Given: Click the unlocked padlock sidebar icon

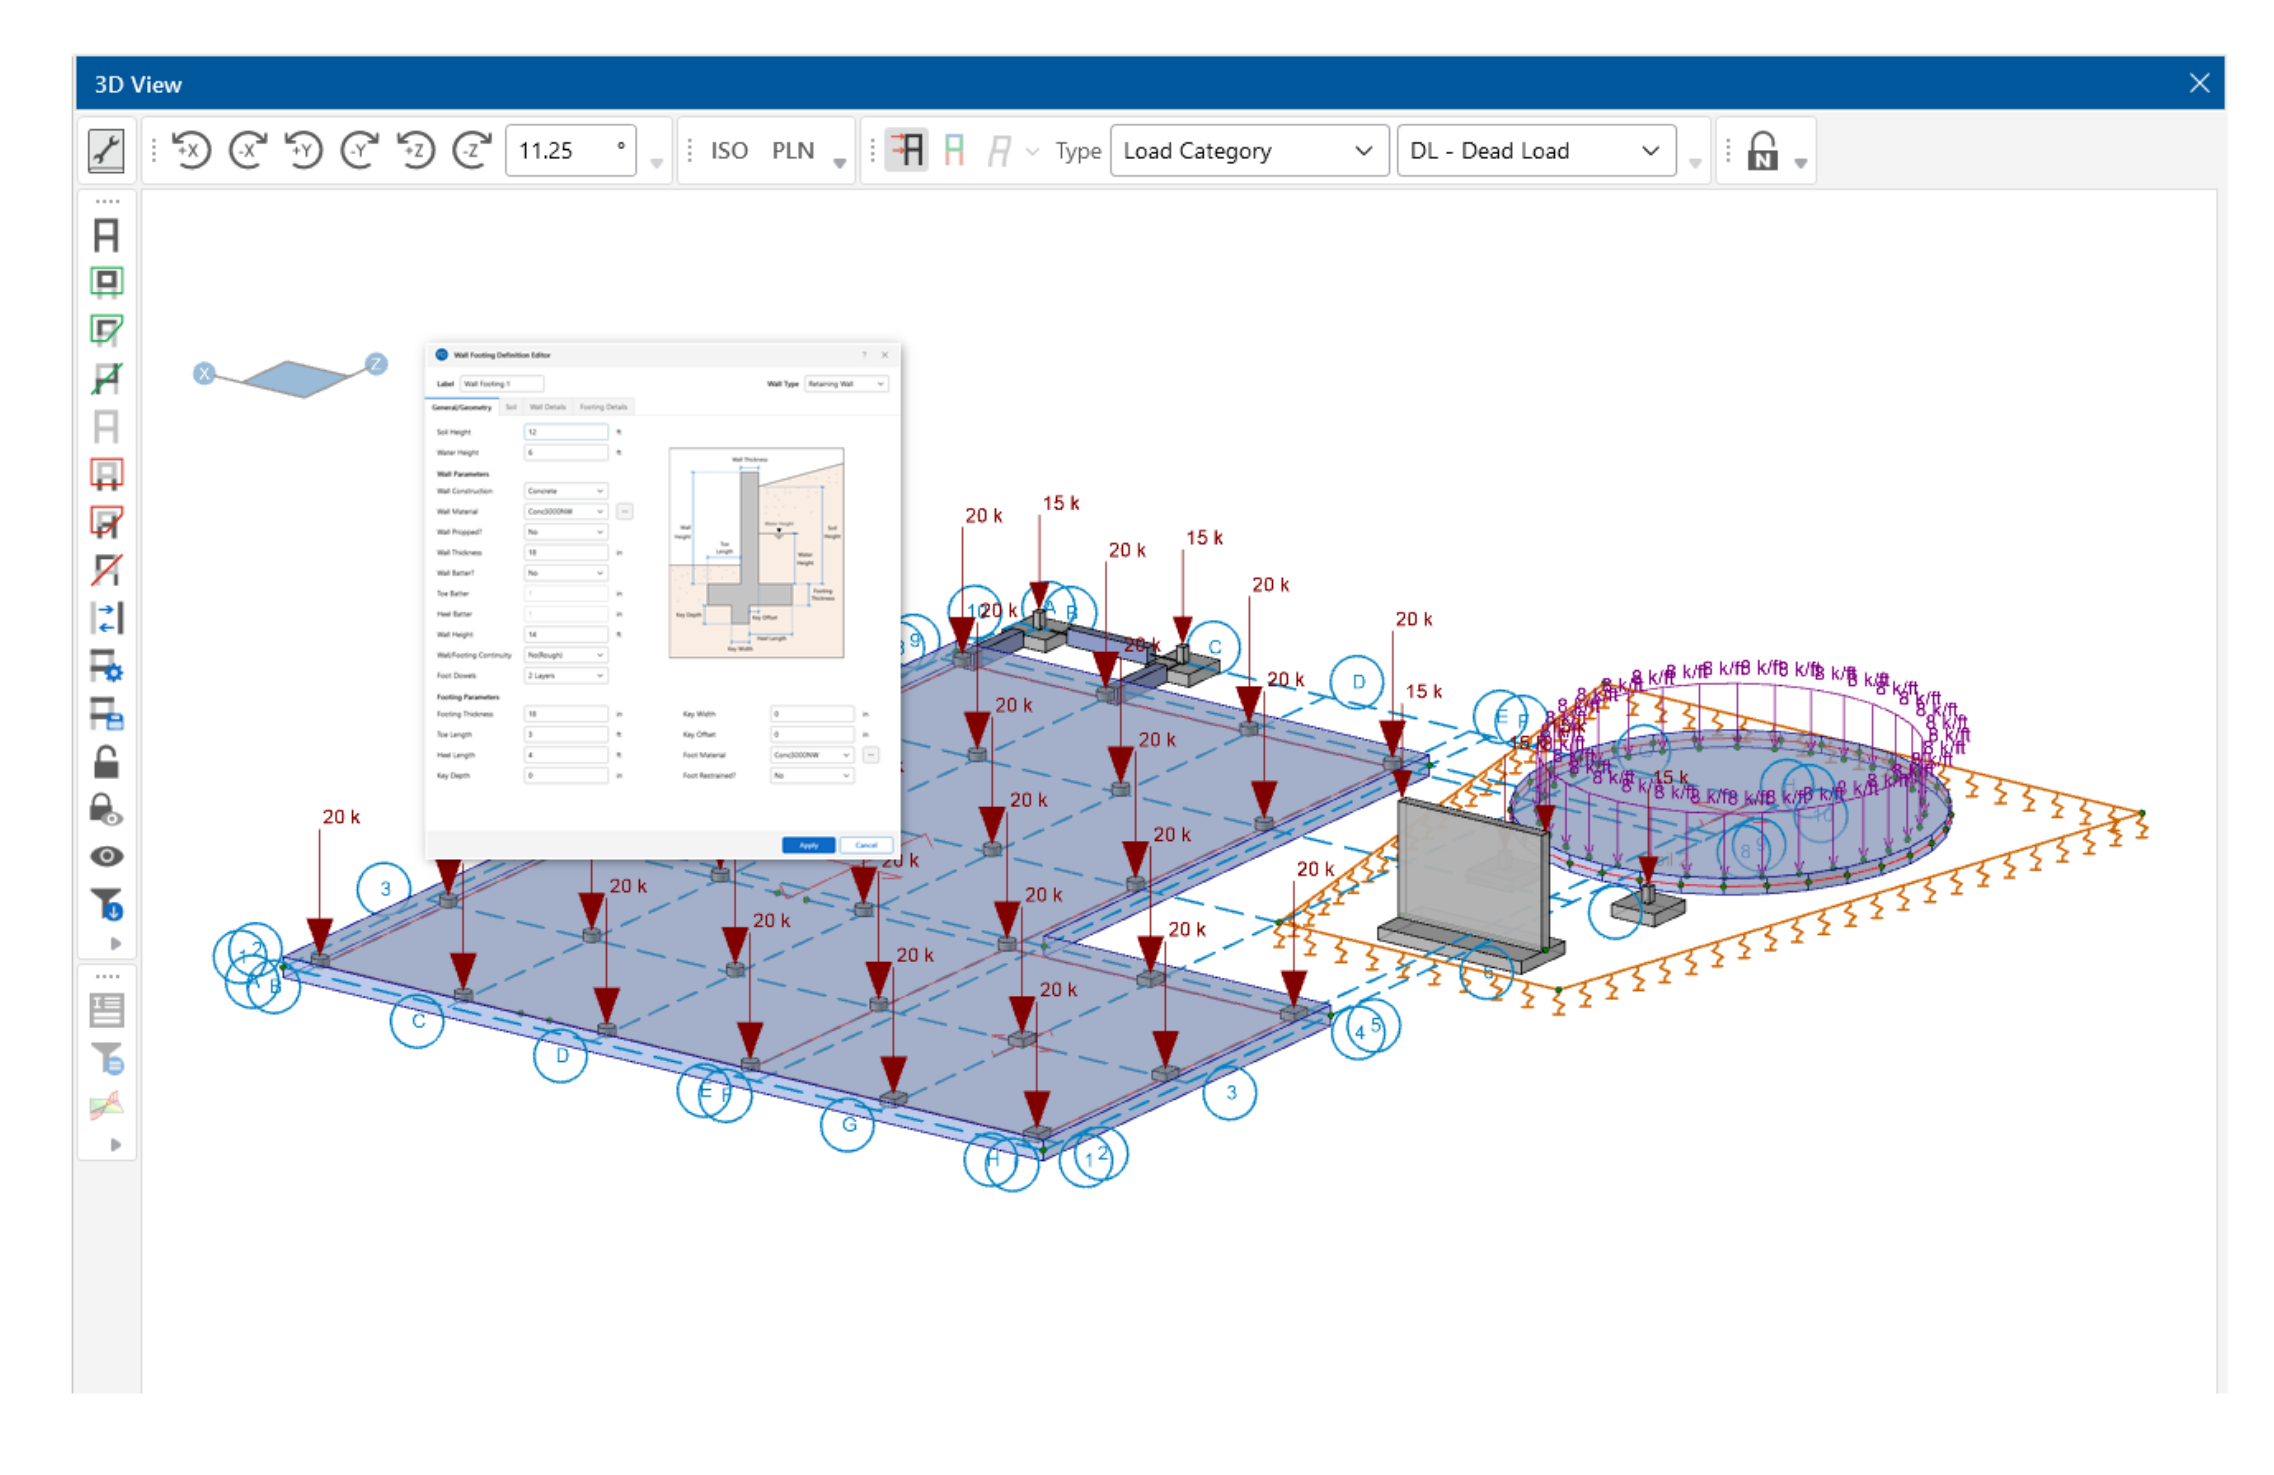Looking at the screenshot, I should (106, 762).
